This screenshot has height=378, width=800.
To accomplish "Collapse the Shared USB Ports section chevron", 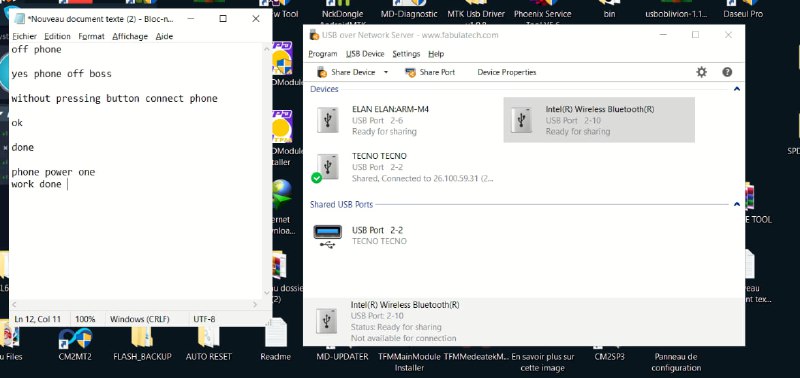I will coord(736,204).
